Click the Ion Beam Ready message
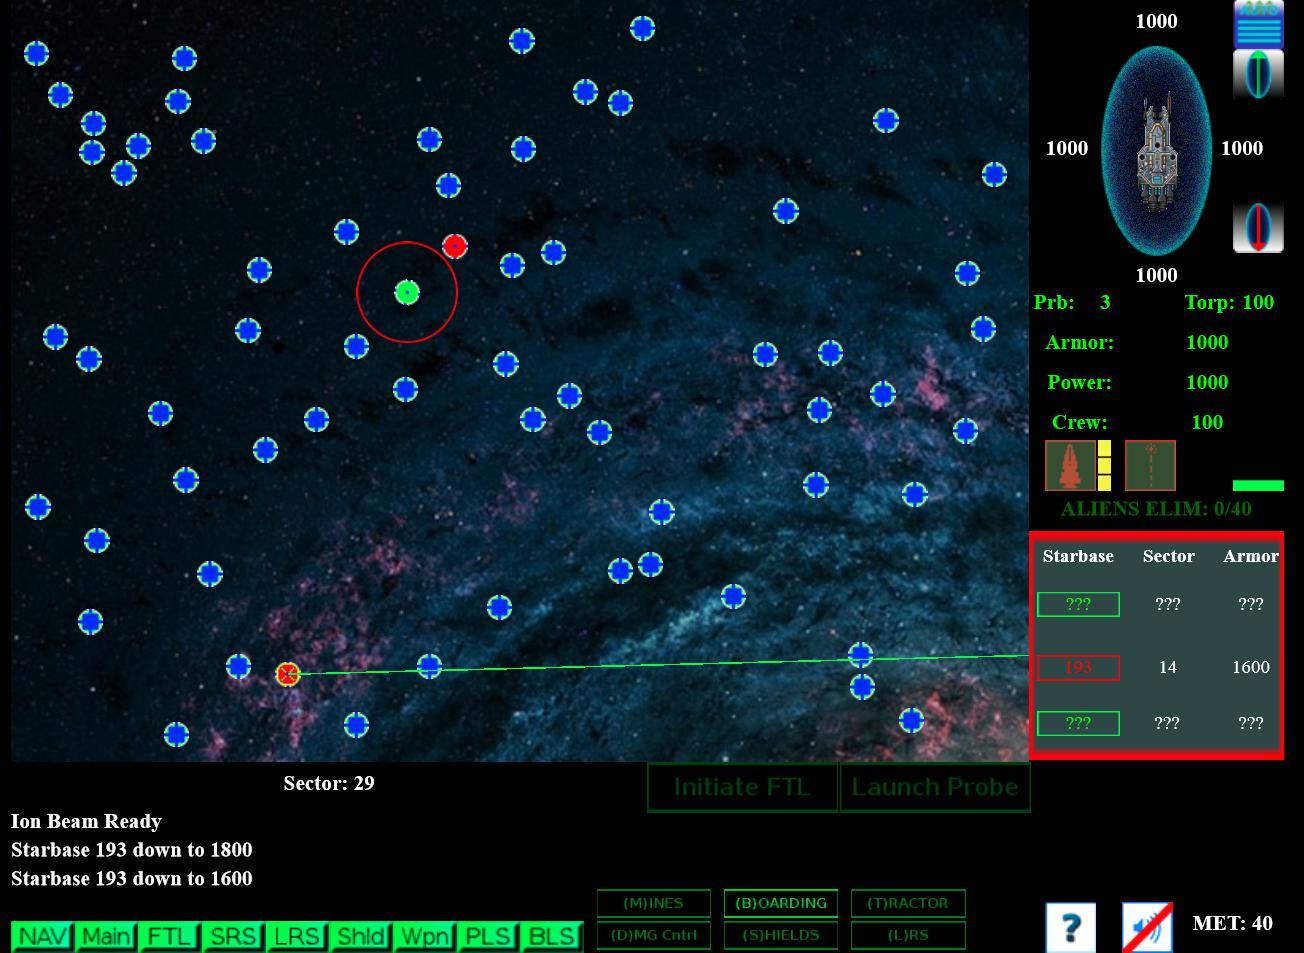 point(86,821)
